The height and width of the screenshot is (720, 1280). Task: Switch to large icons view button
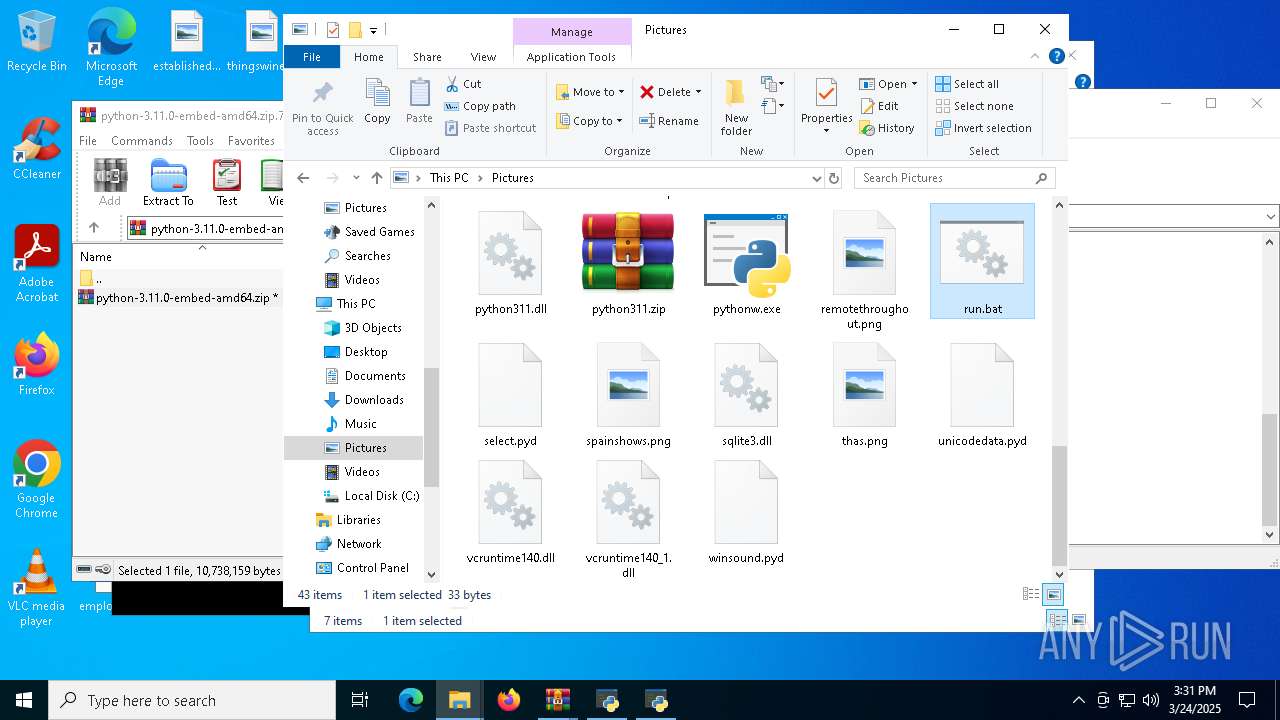point(1053,594)
